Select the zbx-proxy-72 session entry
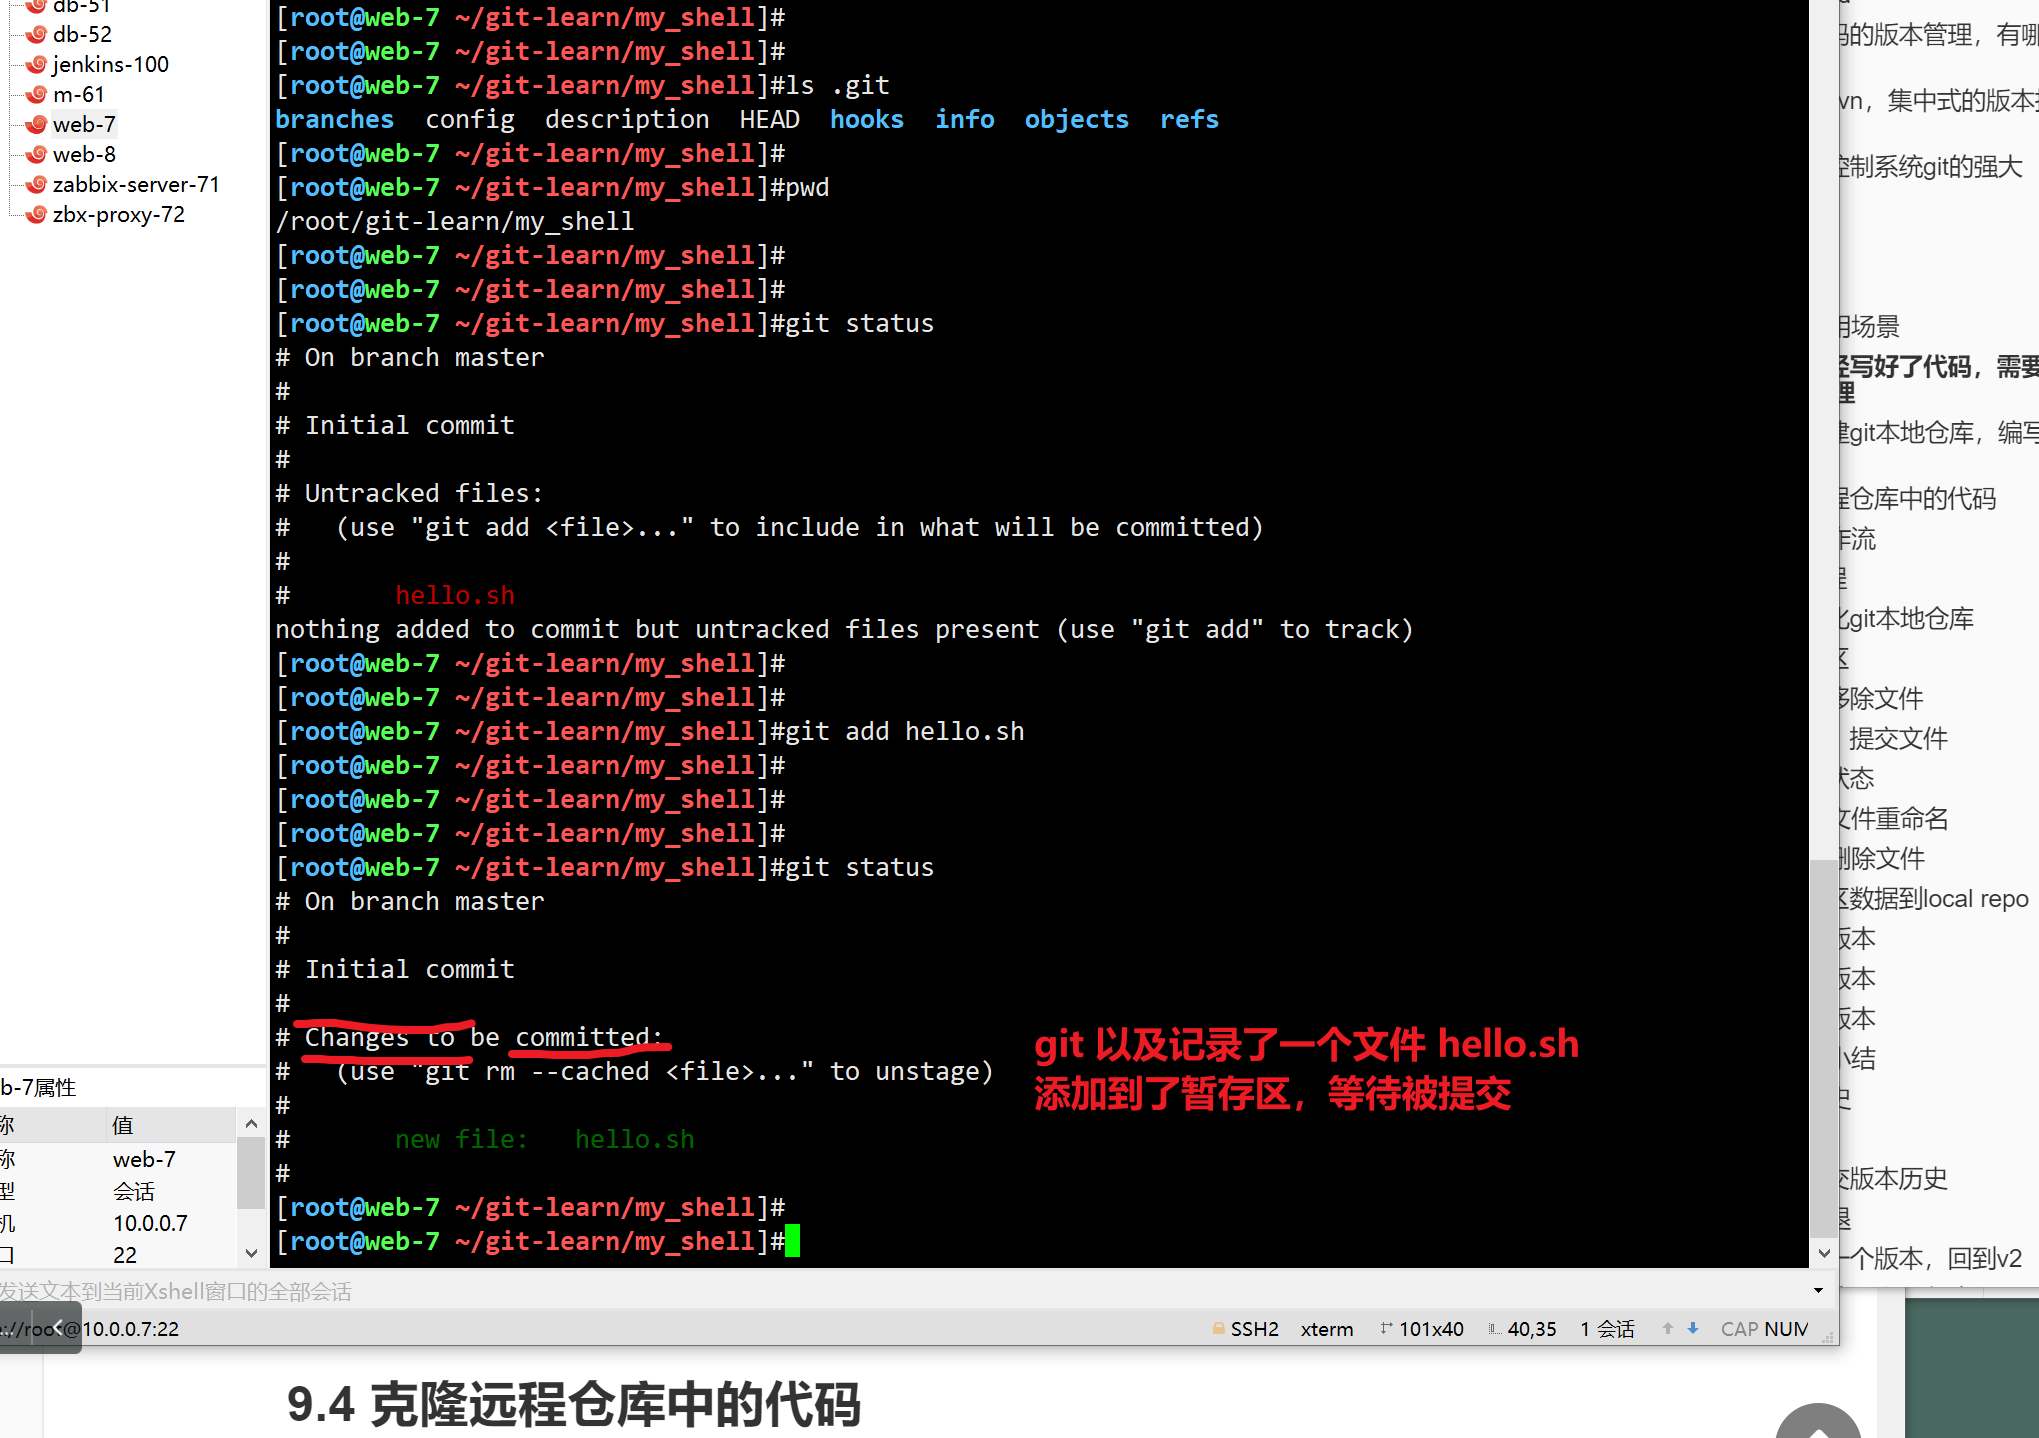Image resolution: width=2039 pixels, height=1438 pixels. tap(119, 214)
